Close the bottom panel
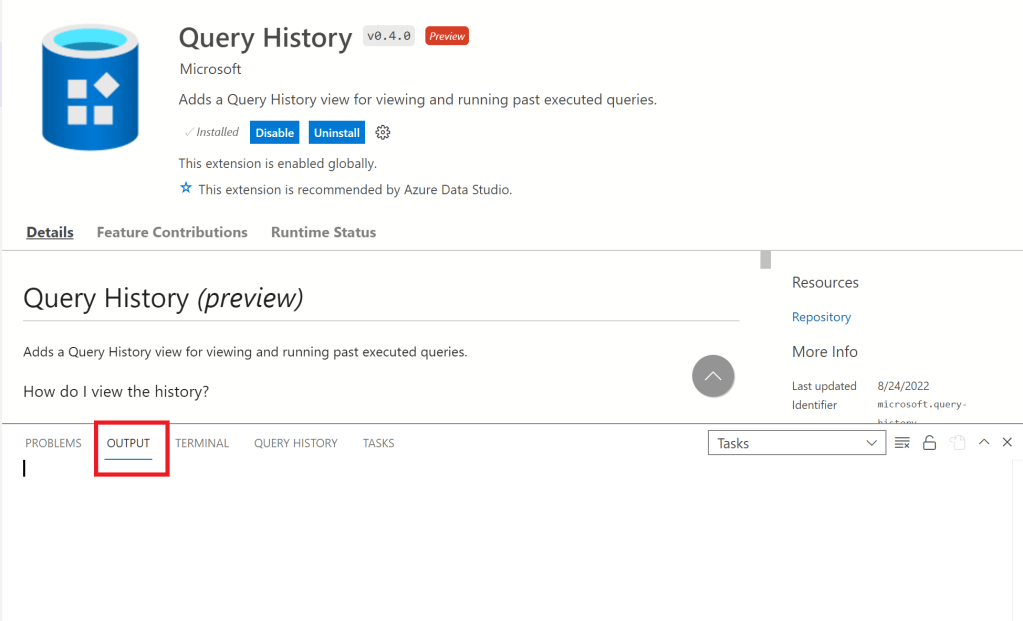 coord(1007,442)
